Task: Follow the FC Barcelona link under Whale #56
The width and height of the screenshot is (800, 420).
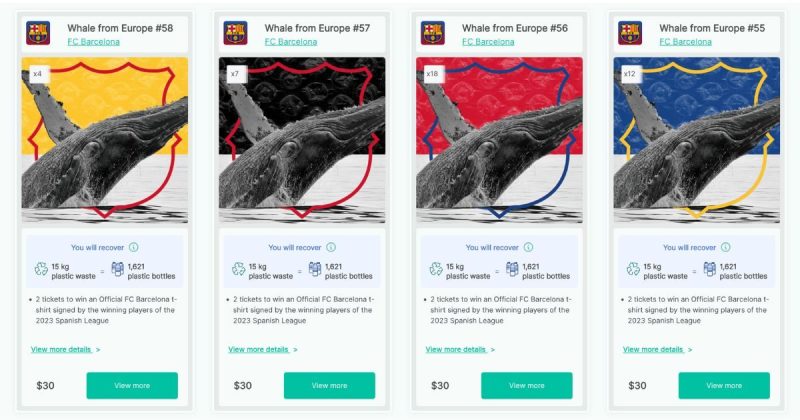Action: [488, 42]
